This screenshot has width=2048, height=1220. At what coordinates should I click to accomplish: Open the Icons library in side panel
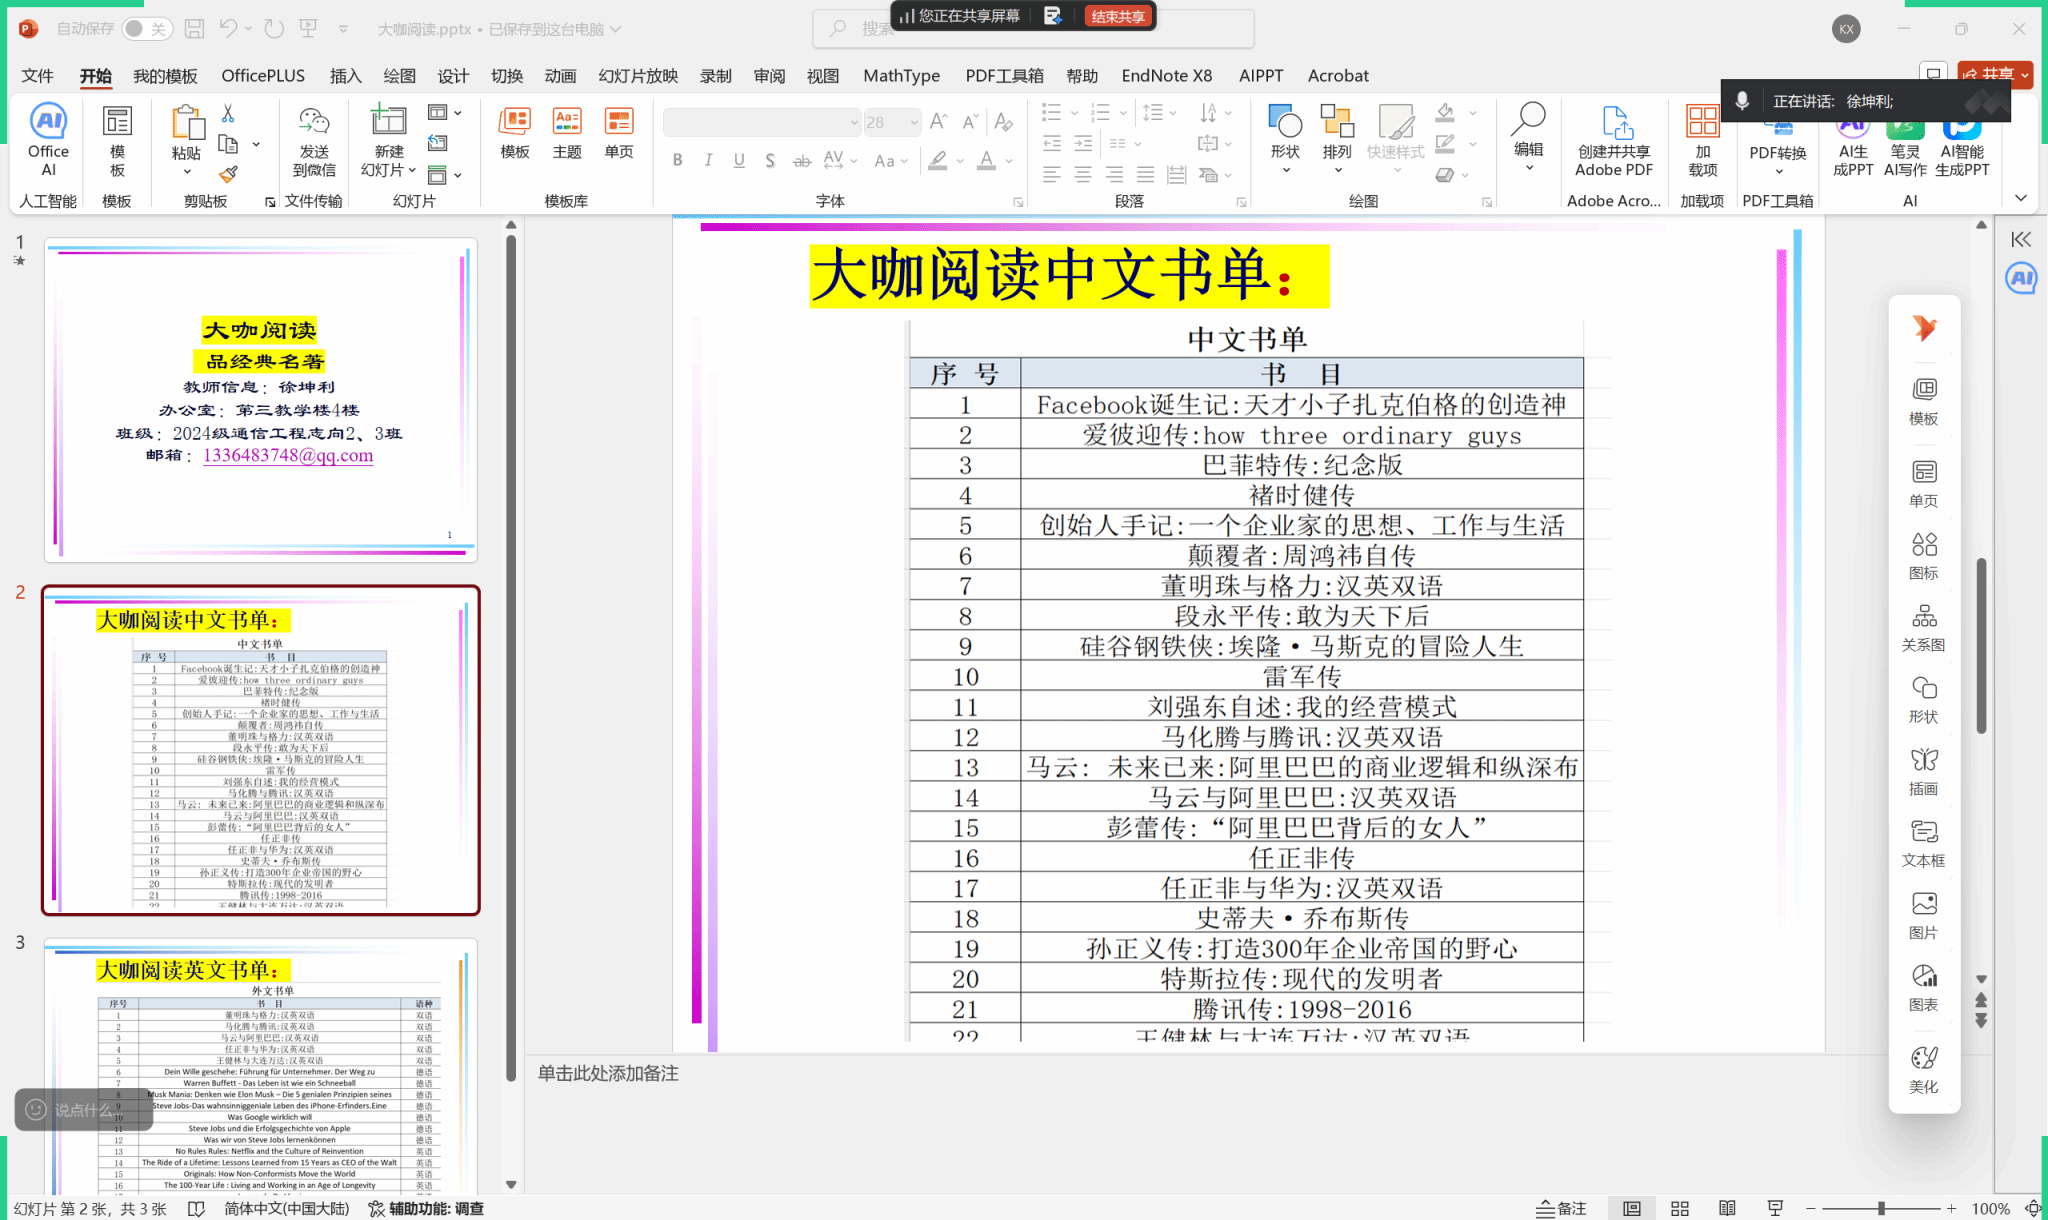click(x=1923, y=556)
